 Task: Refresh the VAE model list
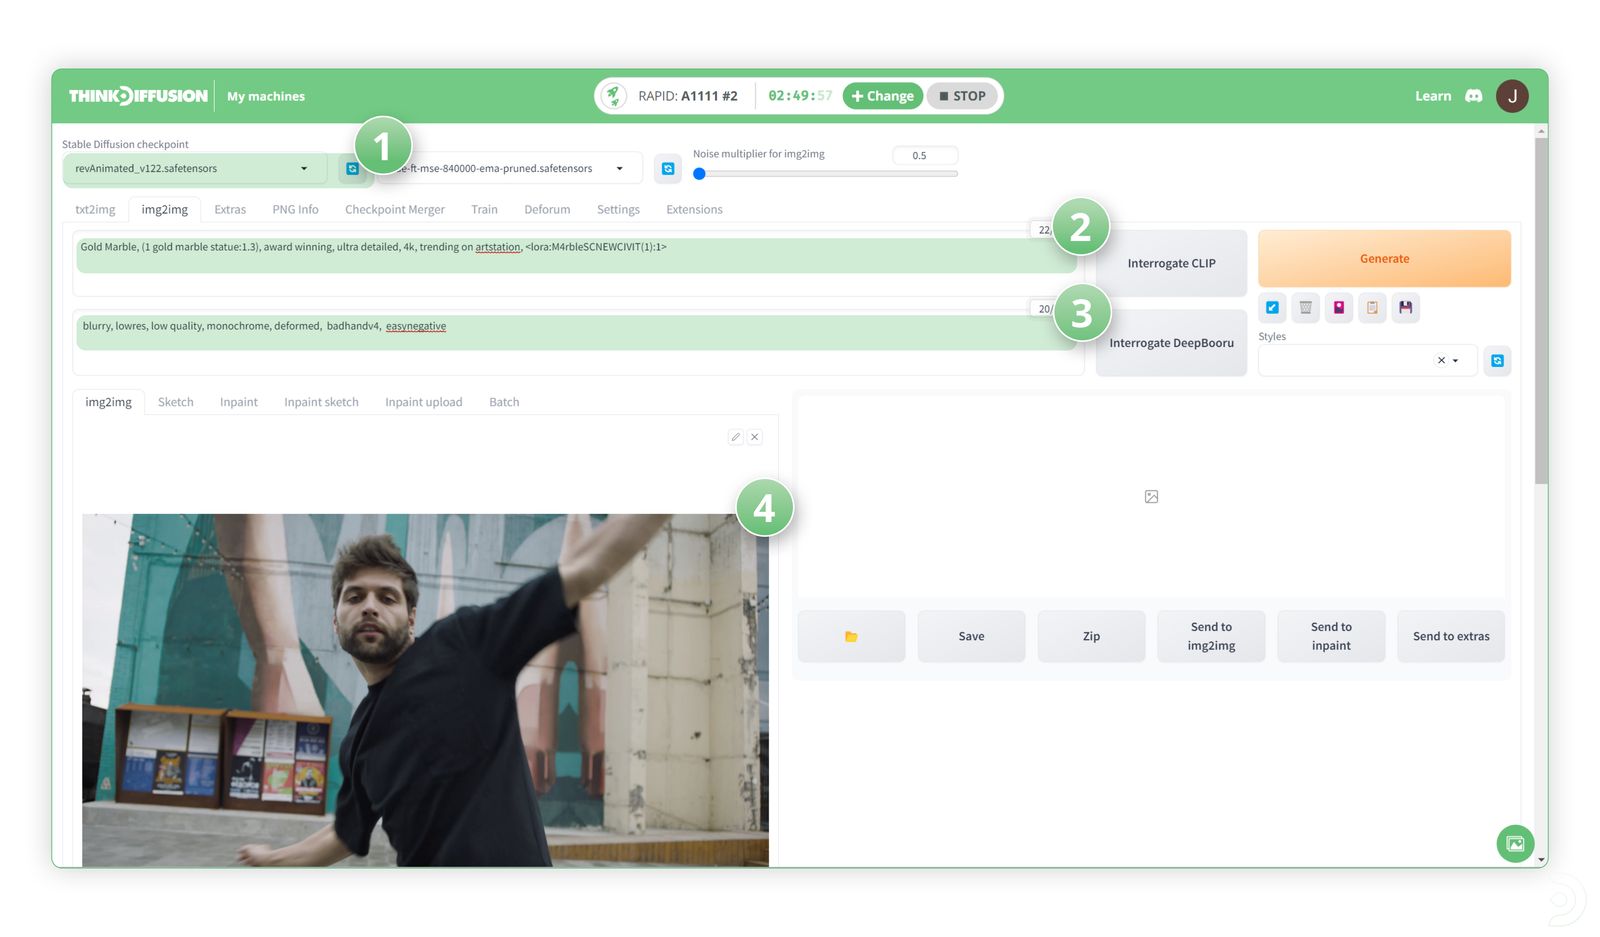tap(668, 169)
